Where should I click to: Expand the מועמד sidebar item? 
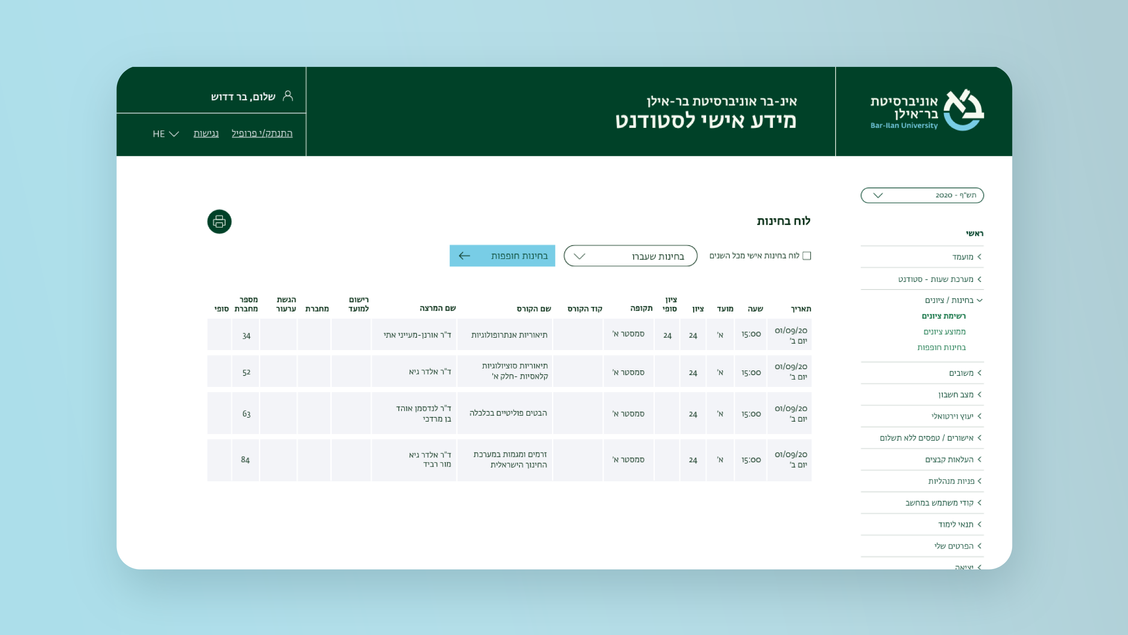click(967, 257)
